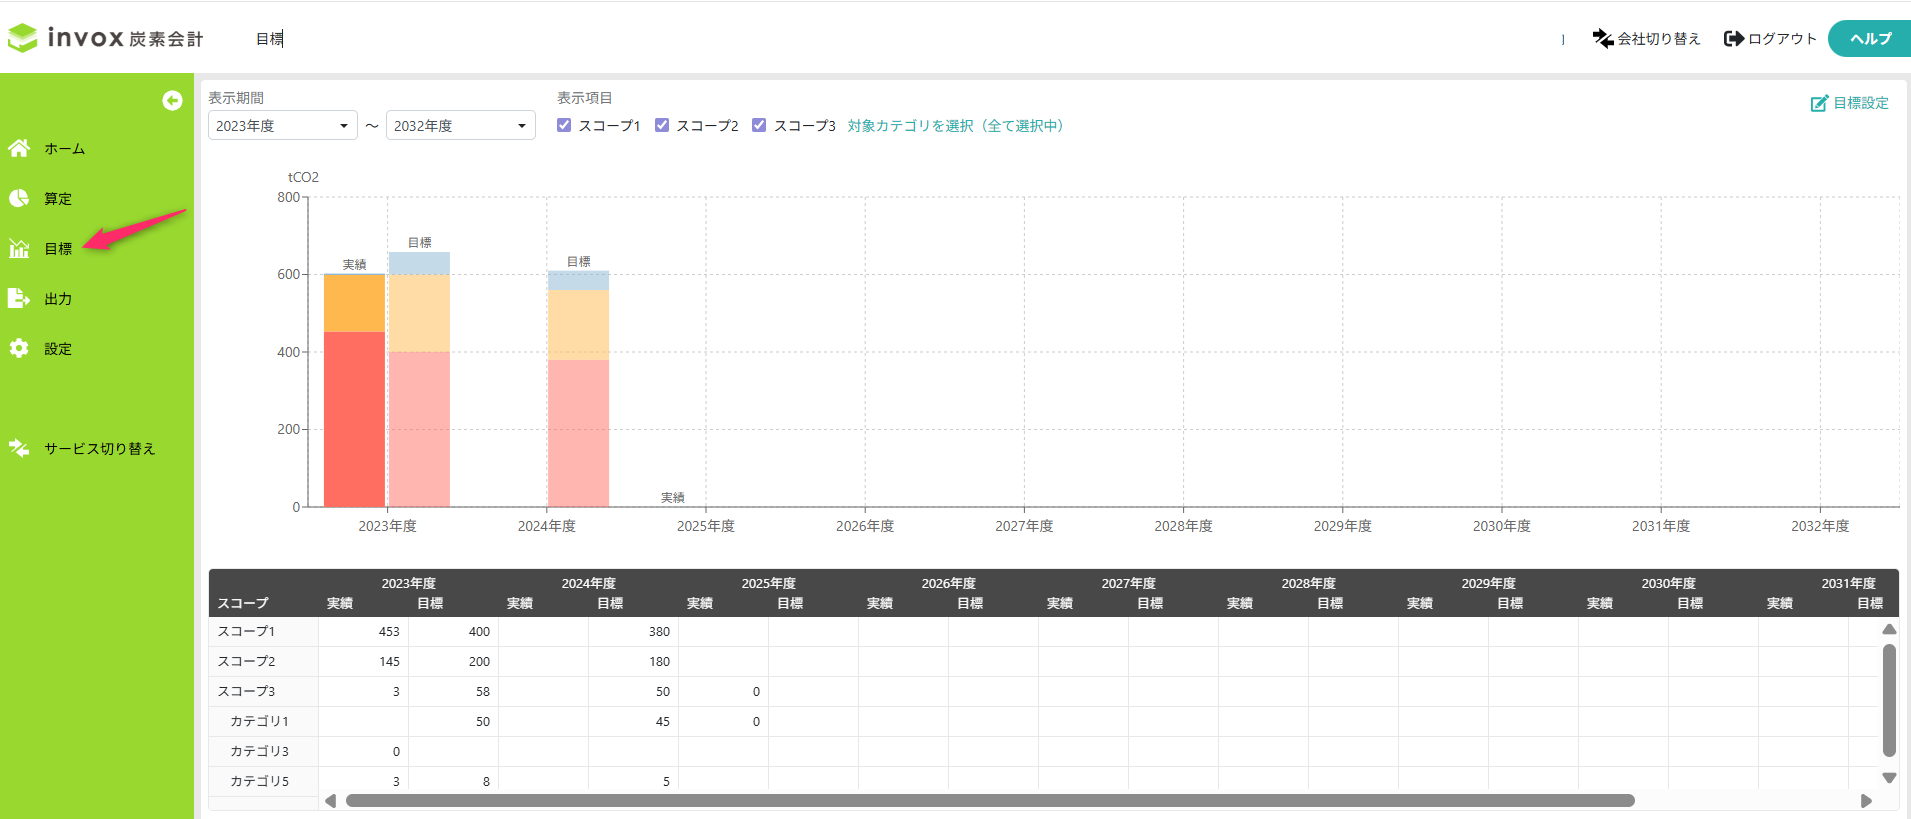Open 会社切り替え in the top bar
Screen dimensions: 1911x819
1646,38
